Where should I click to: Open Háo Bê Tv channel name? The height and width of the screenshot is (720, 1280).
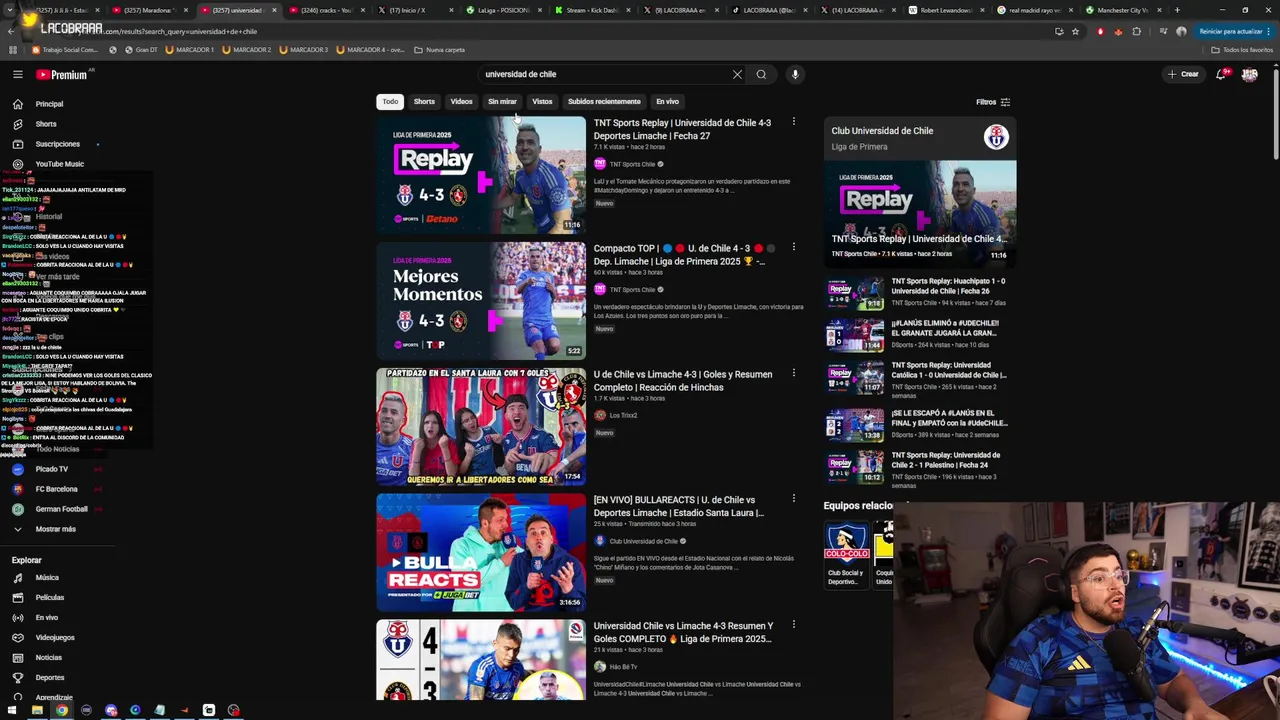point(623,667)
